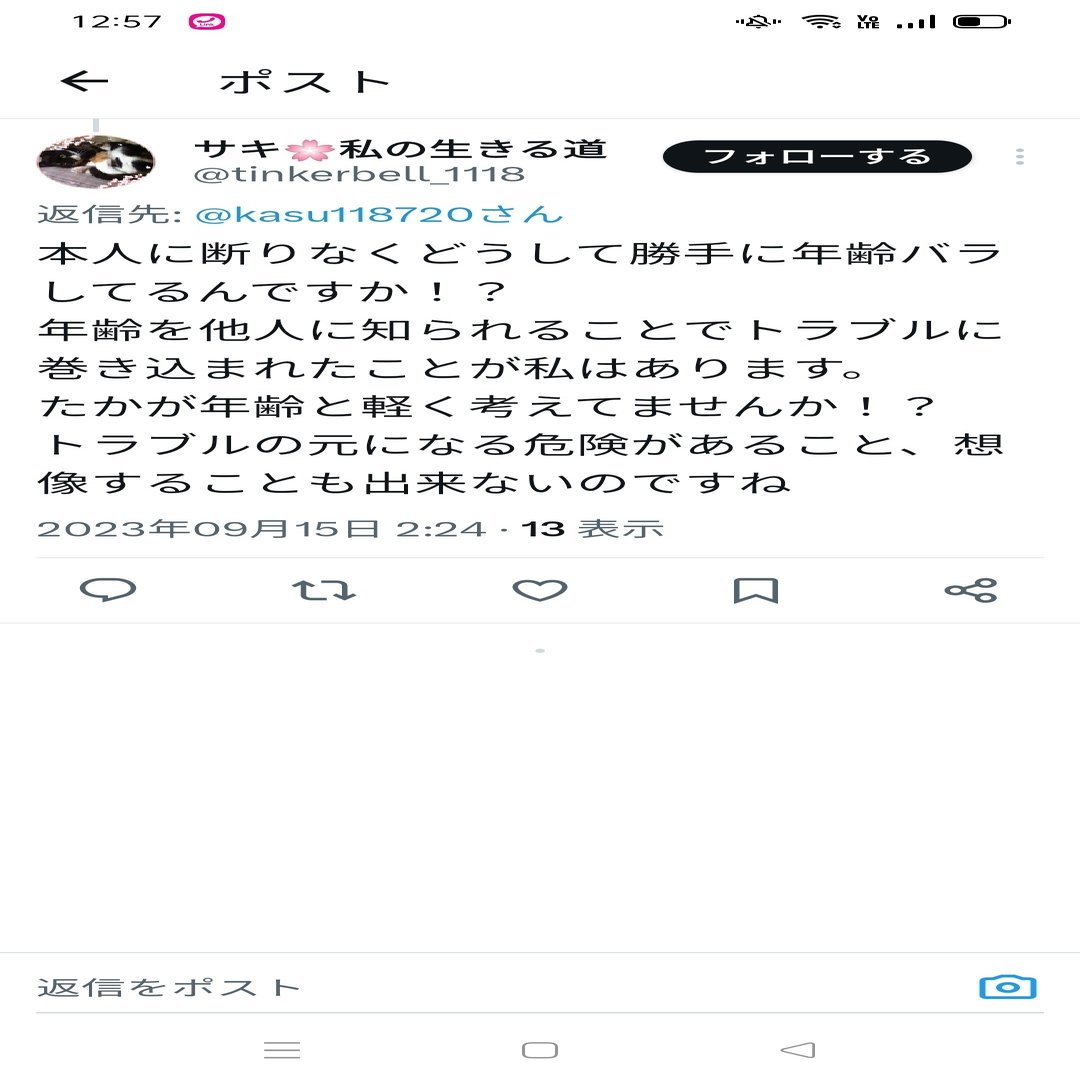This screenshot has width=1080, height=1080.
Task: Like the post with heart icon
Action: (540, 590)
